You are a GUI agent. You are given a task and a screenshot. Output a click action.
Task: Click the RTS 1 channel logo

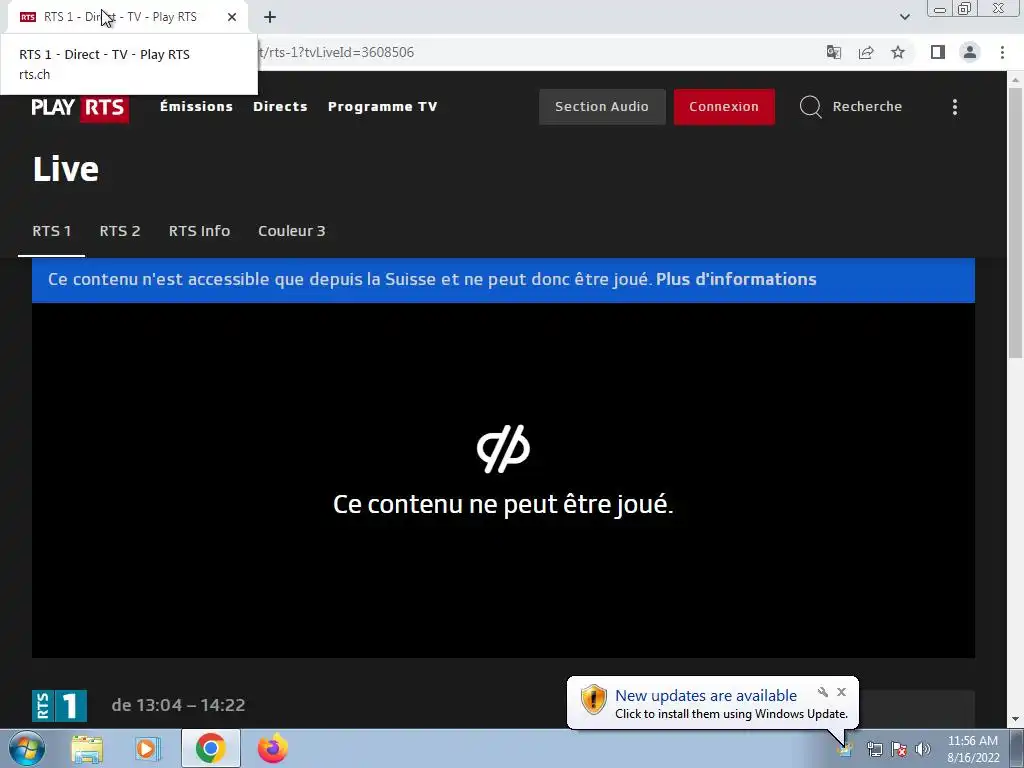coord(59,706)
